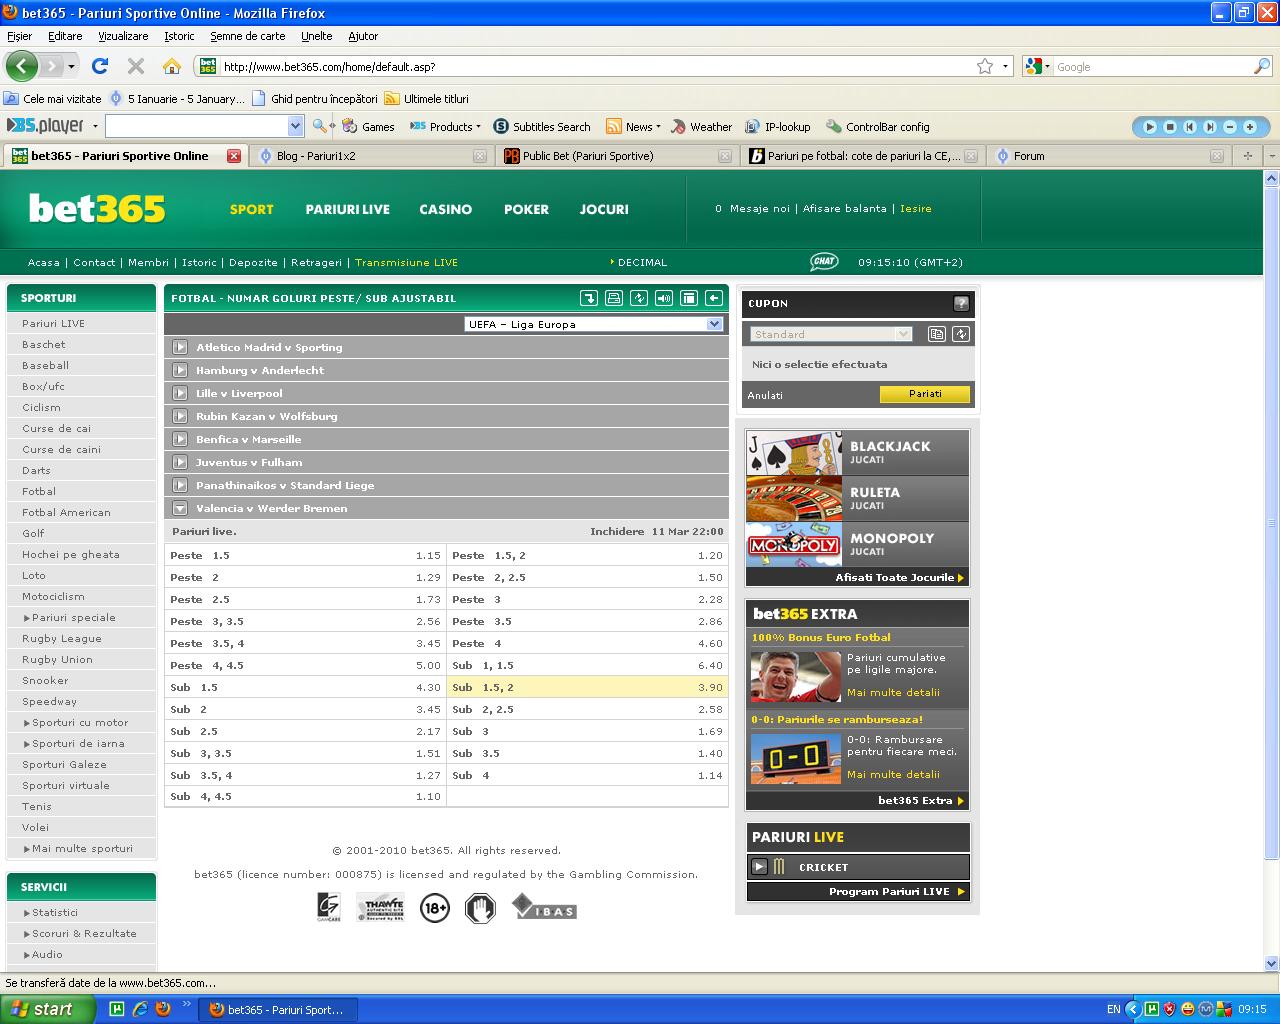Click the Iesire logout link

tap(915, 209)
